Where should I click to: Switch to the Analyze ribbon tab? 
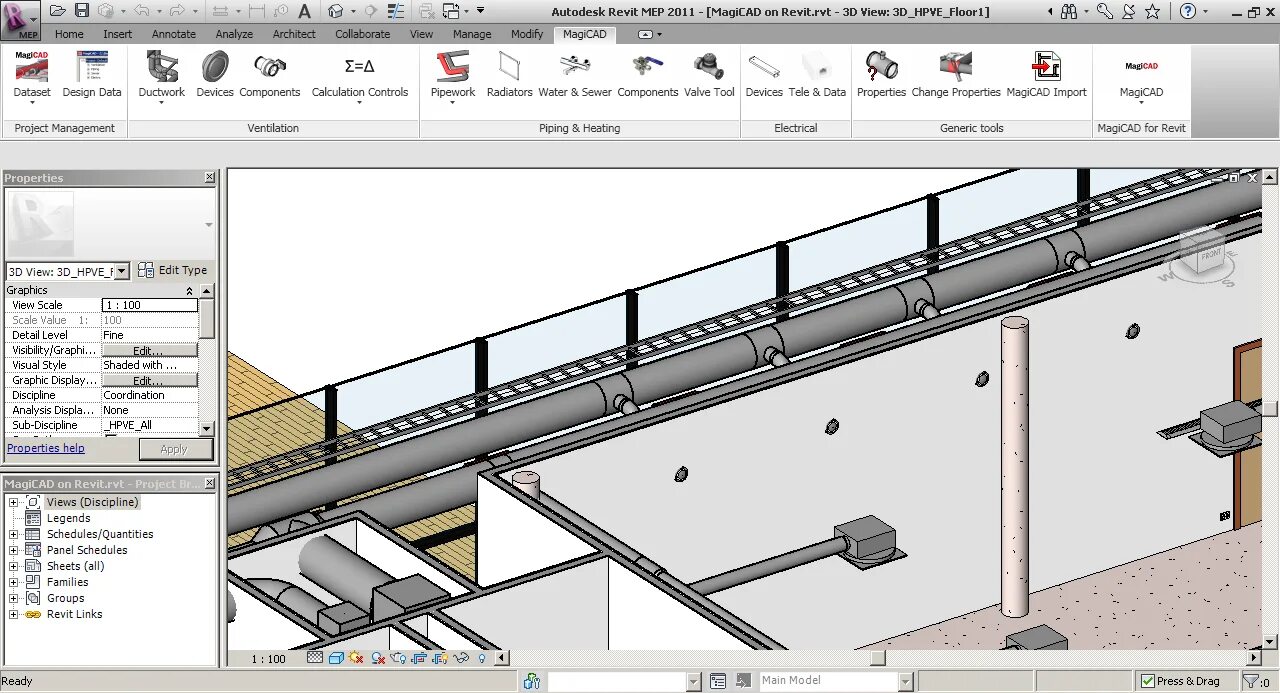coord(234,34)
